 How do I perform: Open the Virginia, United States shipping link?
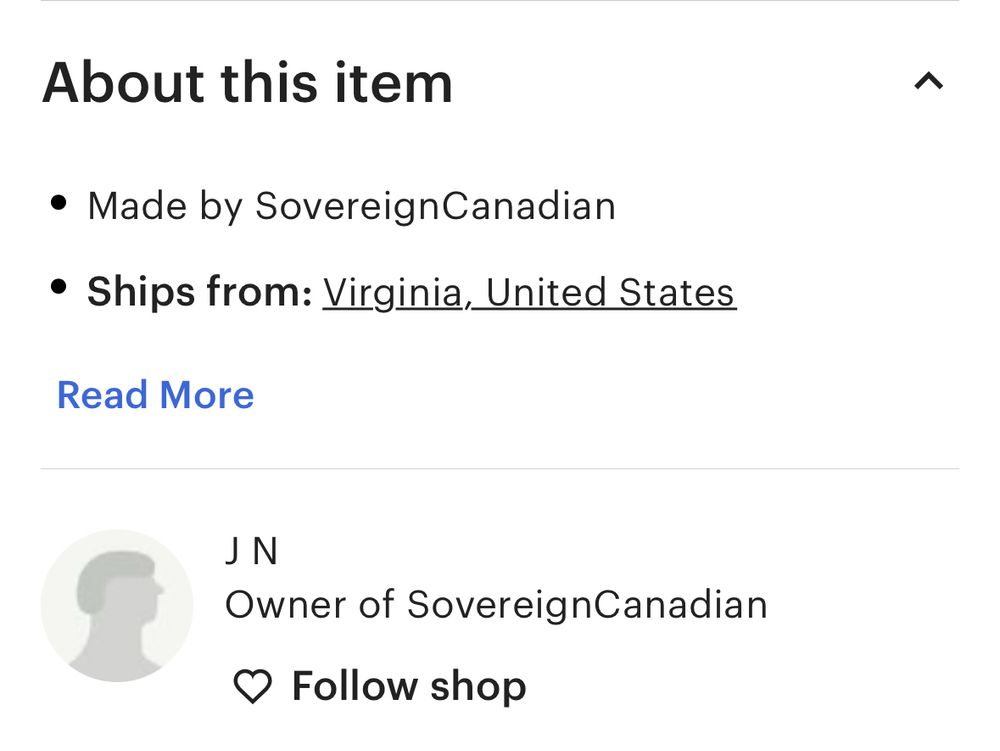pyautogui.click(x=527, y=292)
